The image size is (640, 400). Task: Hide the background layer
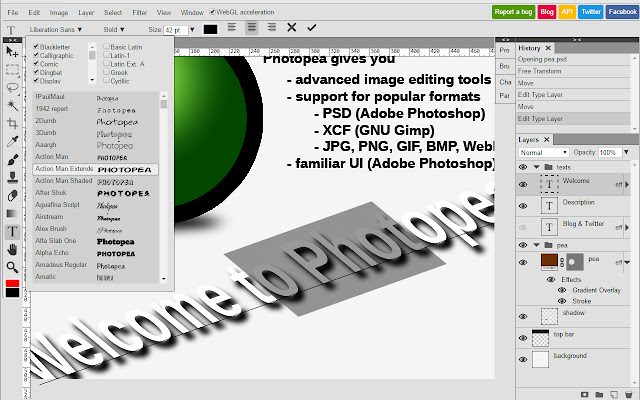click(x=523, y=360)
